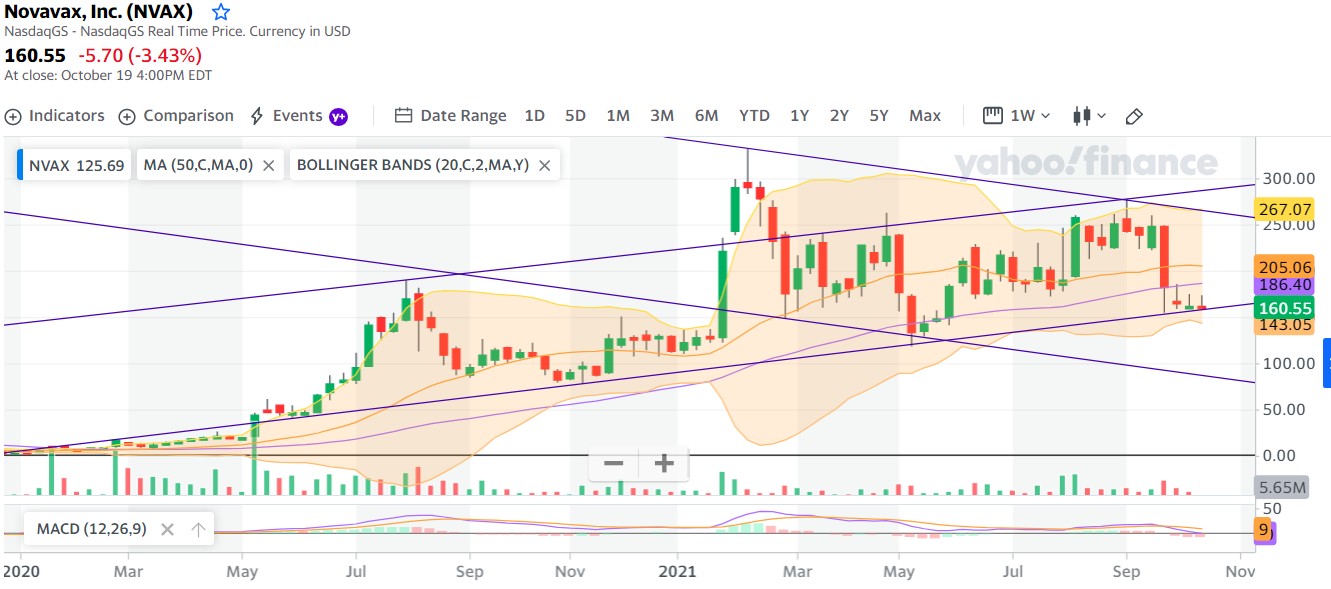The height and width of the screenshot is (589, 1331).
Task: Open the Date Range picker
Action: point(451,116)
